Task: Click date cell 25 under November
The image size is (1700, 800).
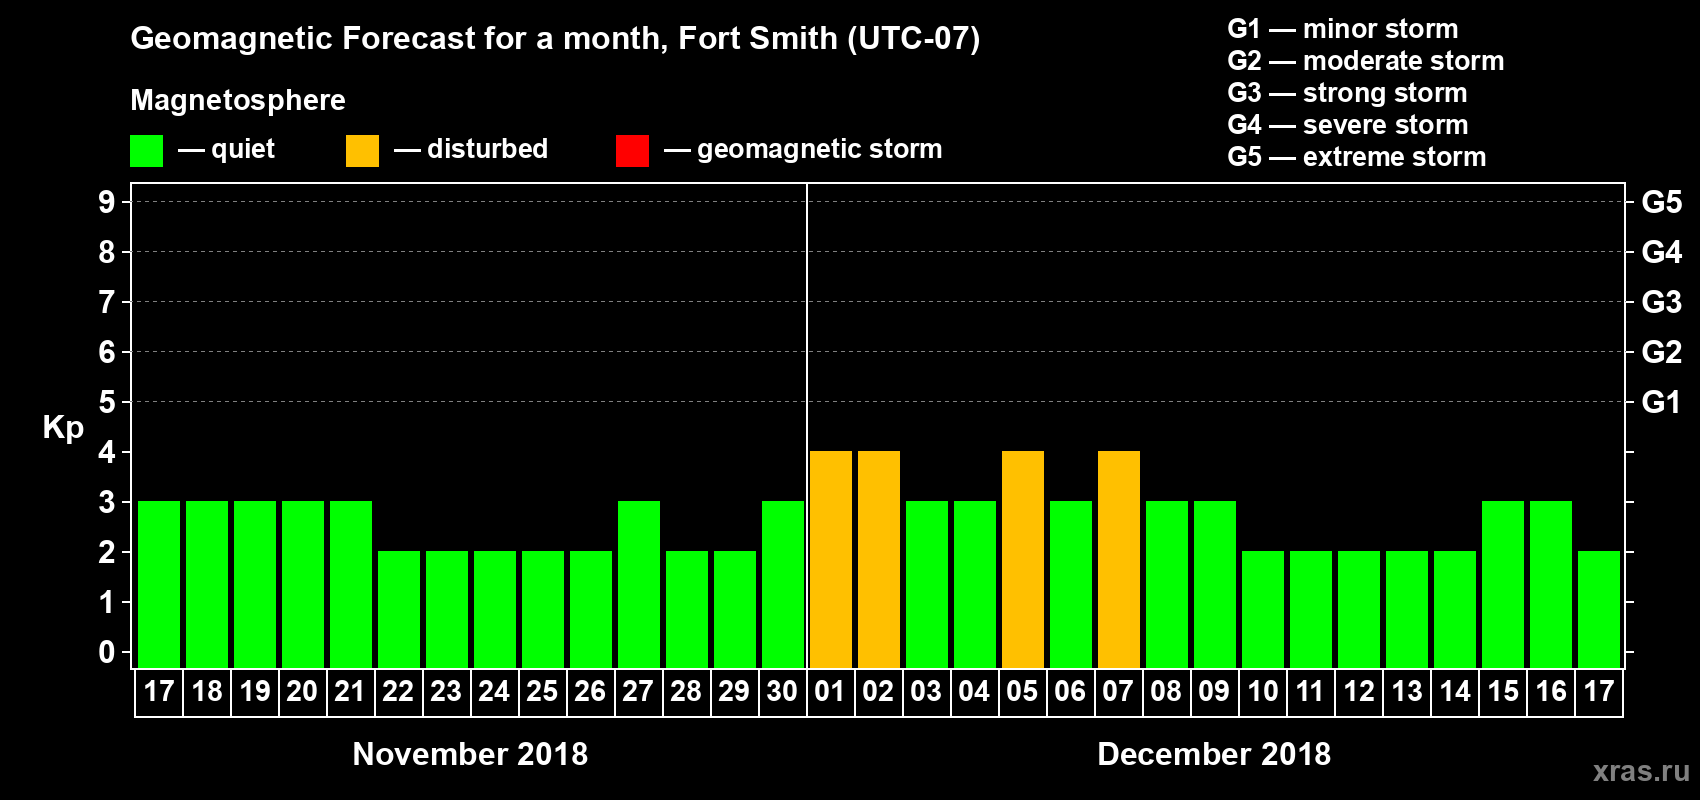Action: [543, 692]
